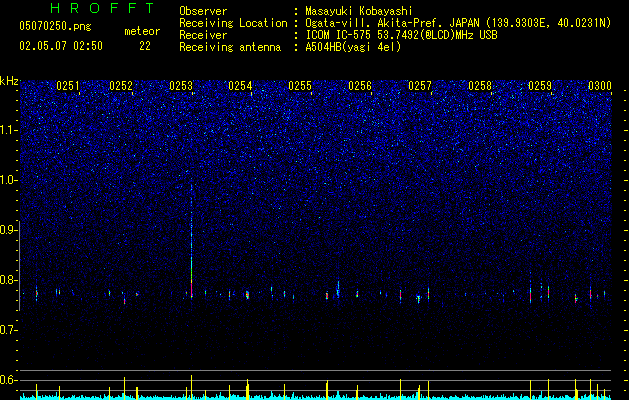The image size is (629, 400).
Task: Click the kHz axis unit label
Action: click(x=9, y=81)
